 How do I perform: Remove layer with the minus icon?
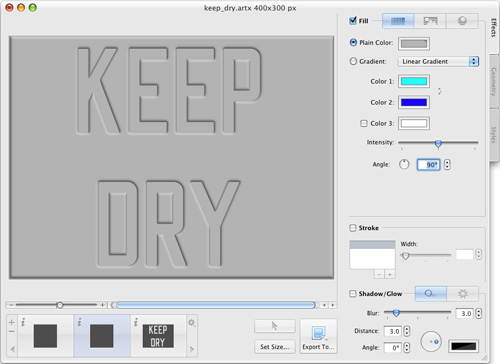coord(12,331)
